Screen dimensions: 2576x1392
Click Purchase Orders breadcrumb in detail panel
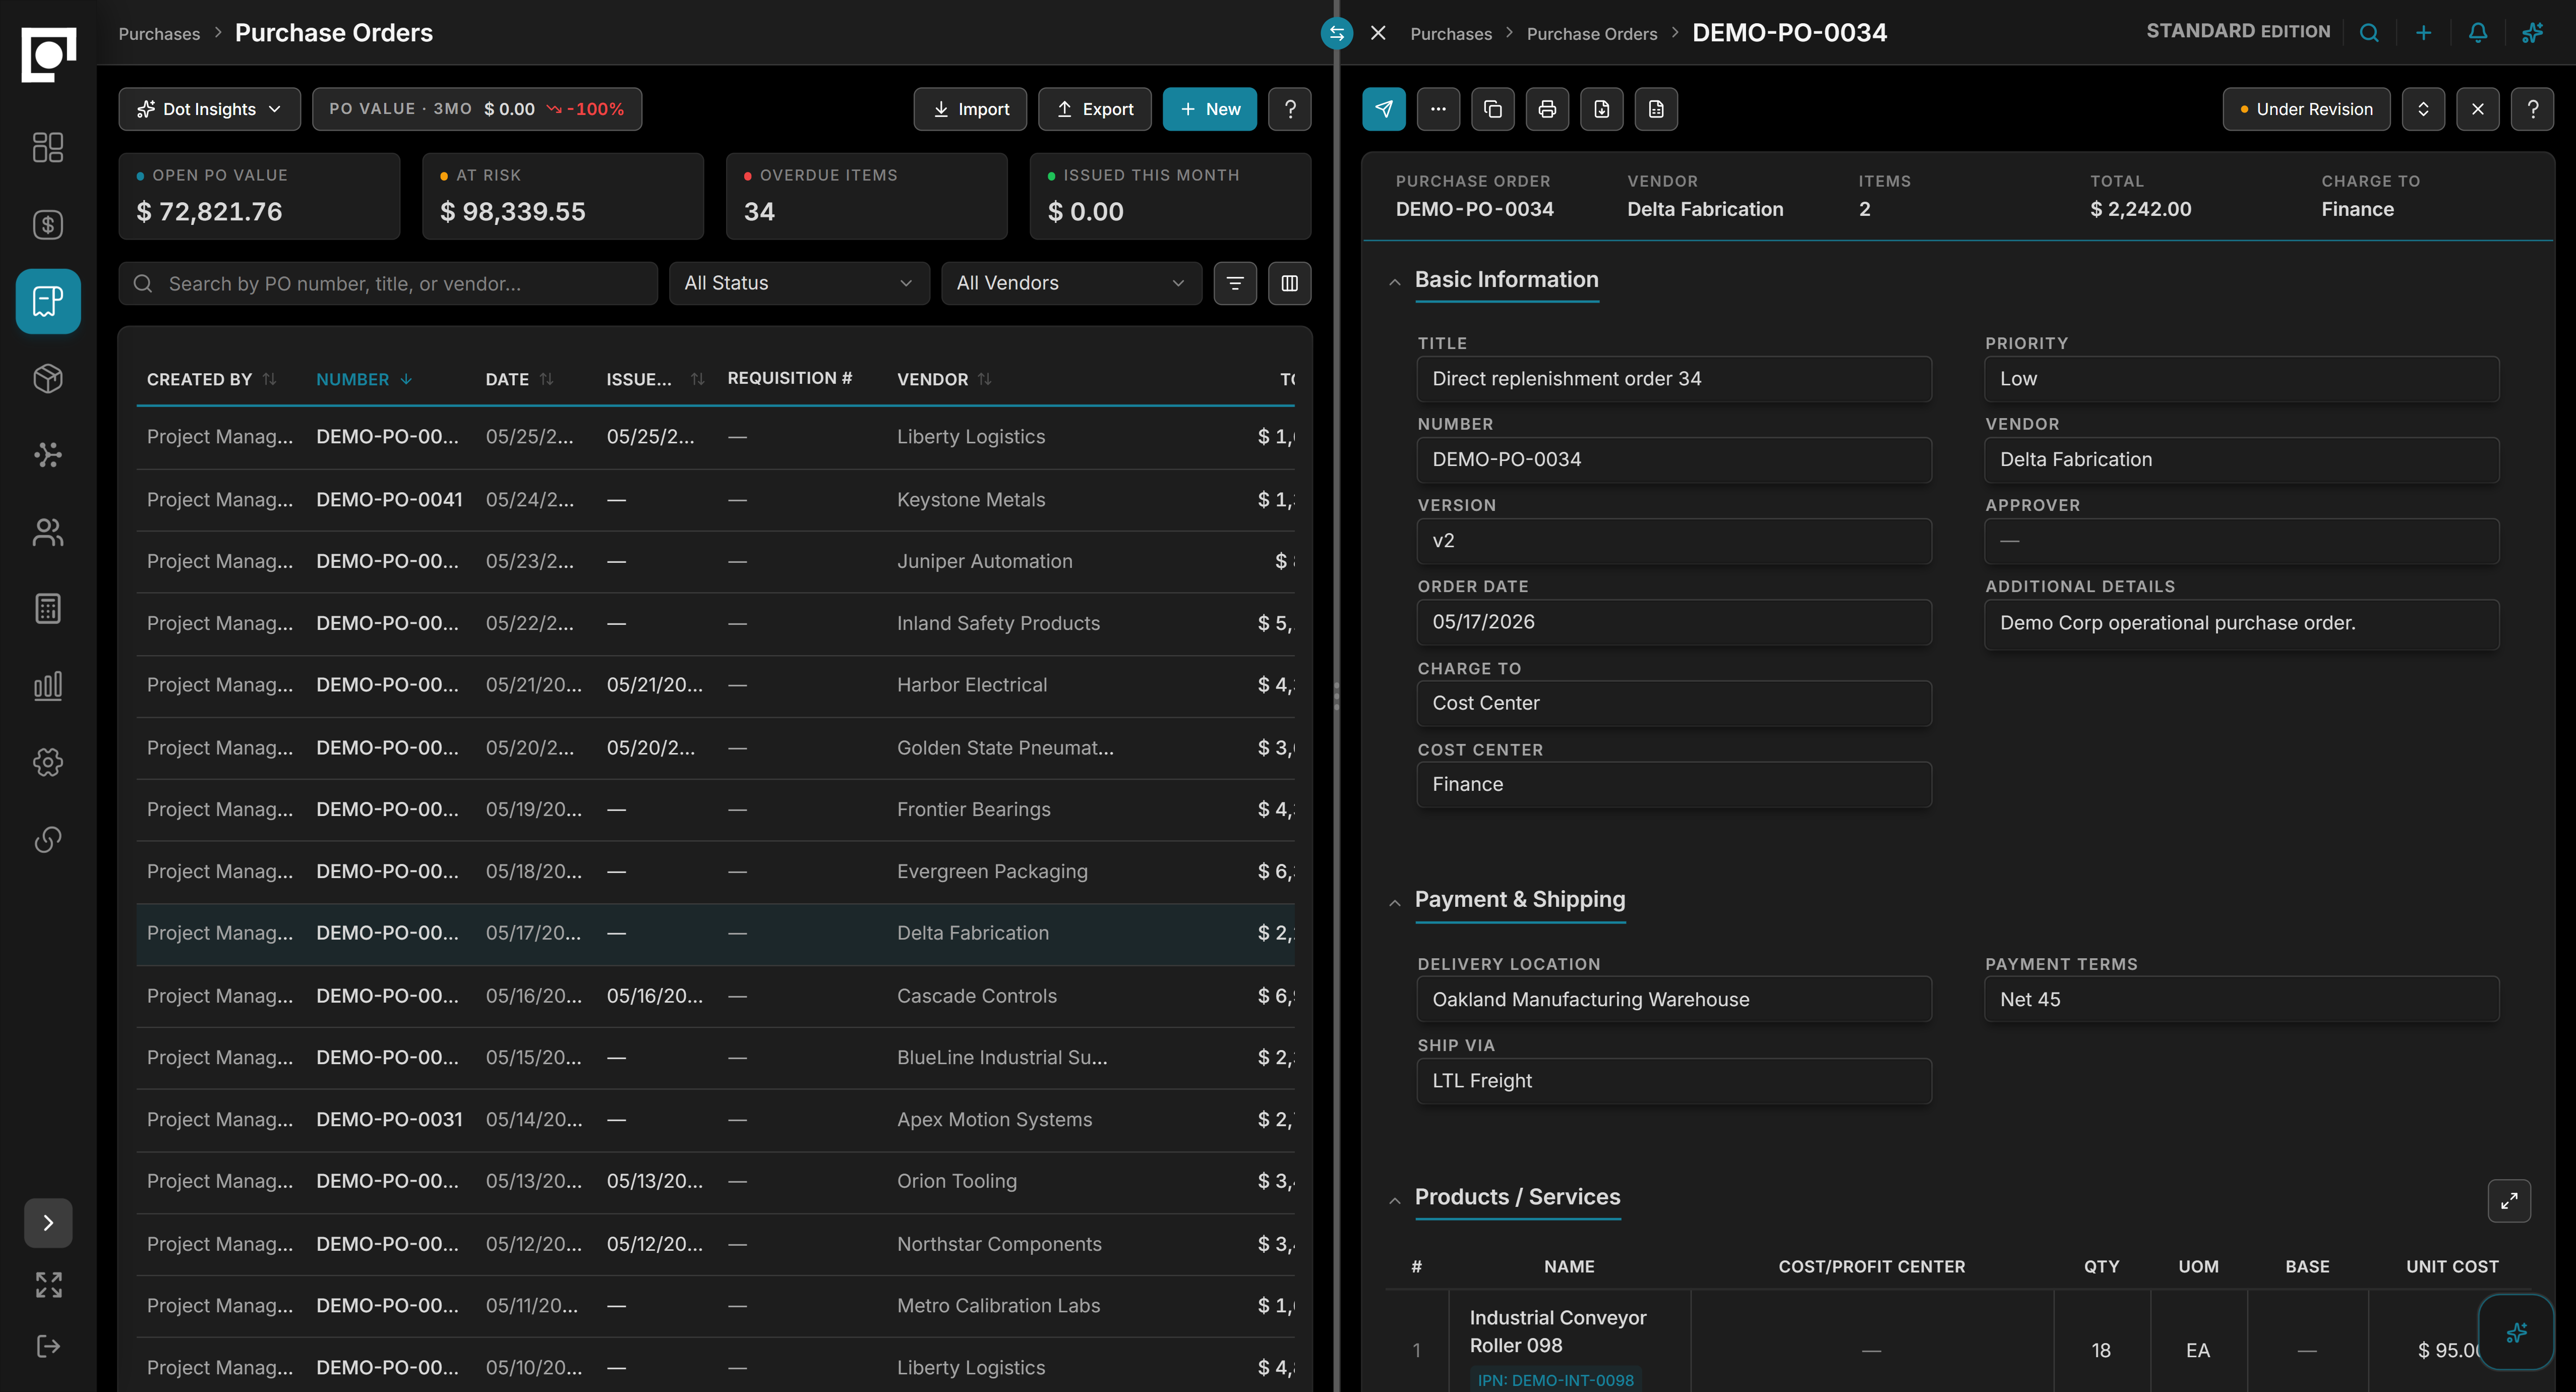(x=1591, y=34)
